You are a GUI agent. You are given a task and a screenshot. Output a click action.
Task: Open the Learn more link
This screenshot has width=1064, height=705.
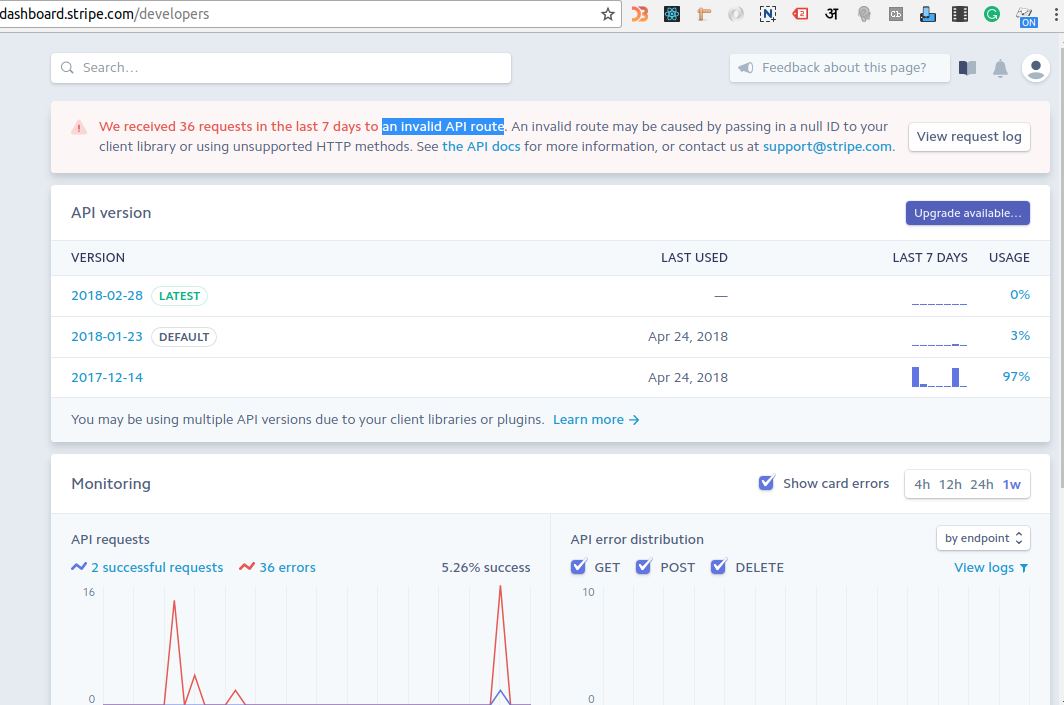(596, 419)
